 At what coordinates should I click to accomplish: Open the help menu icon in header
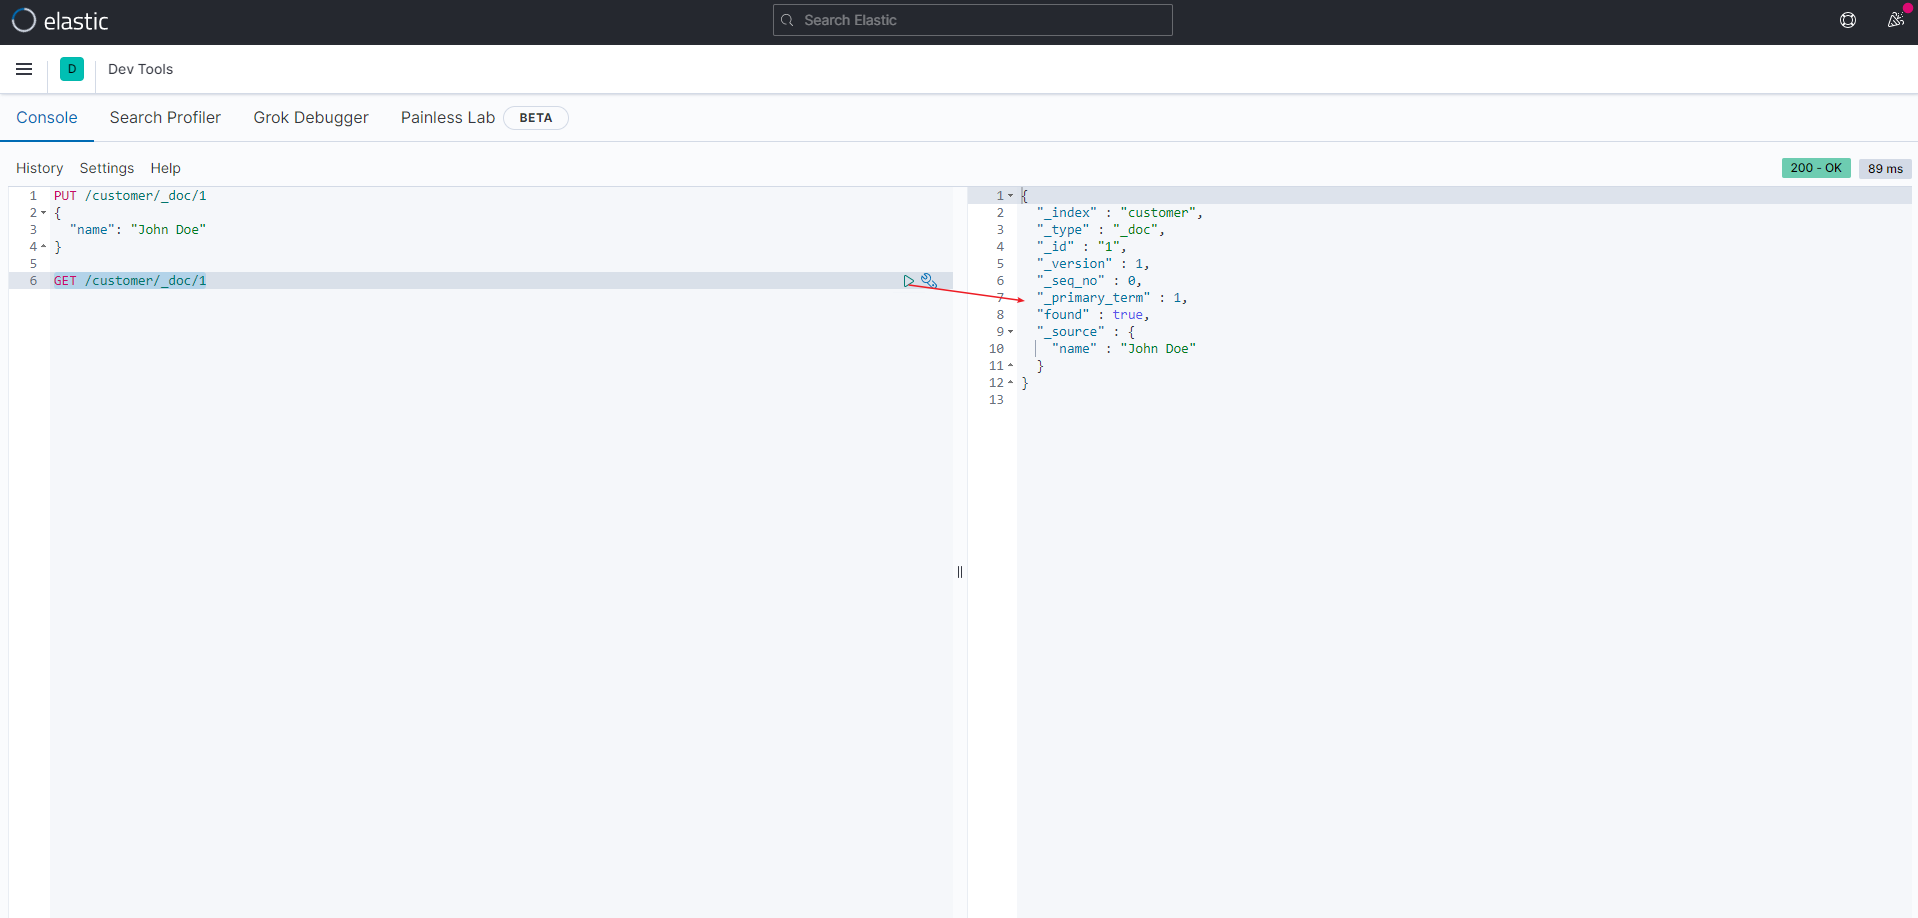coord(1848,20)
